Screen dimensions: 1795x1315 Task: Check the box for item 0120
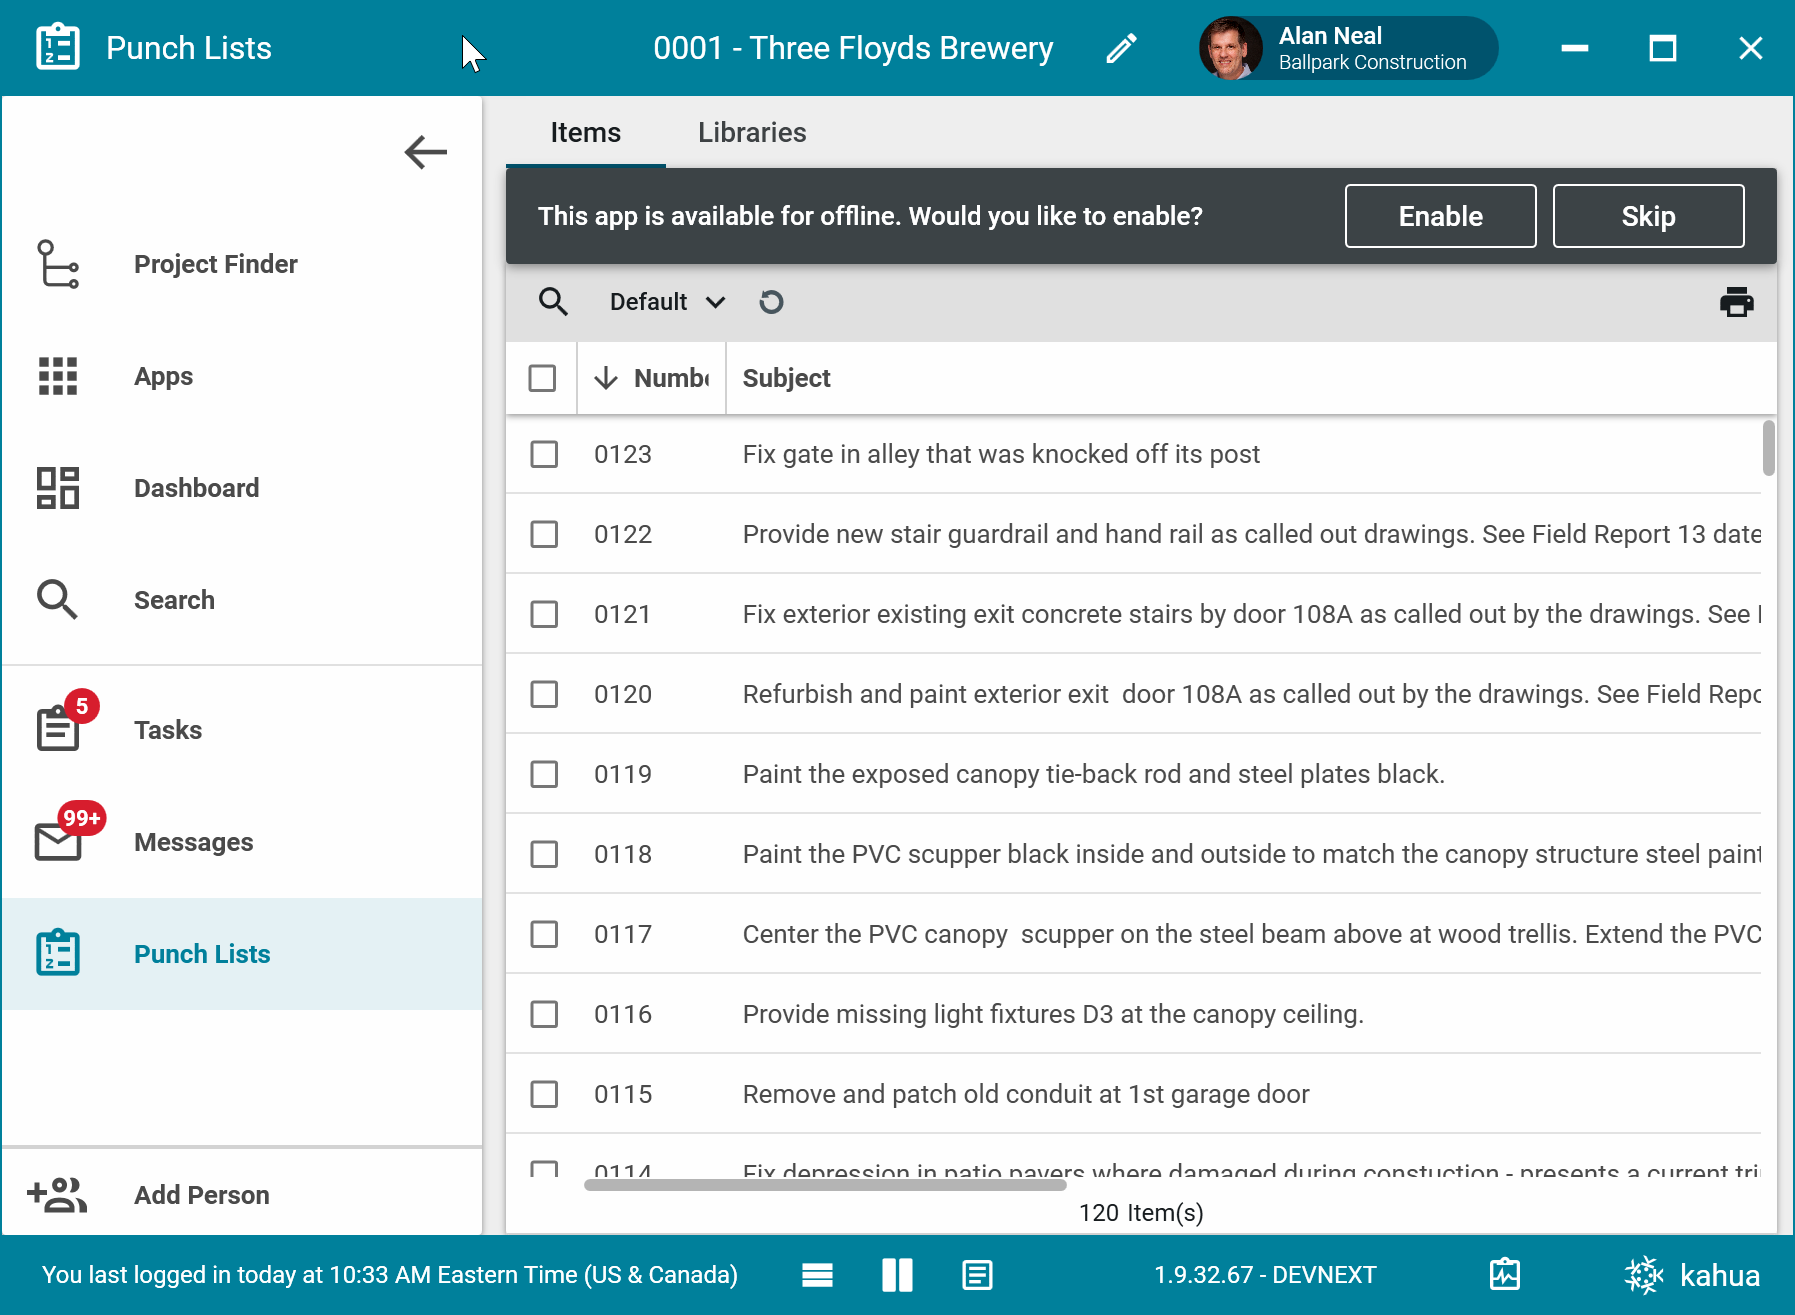544,694
